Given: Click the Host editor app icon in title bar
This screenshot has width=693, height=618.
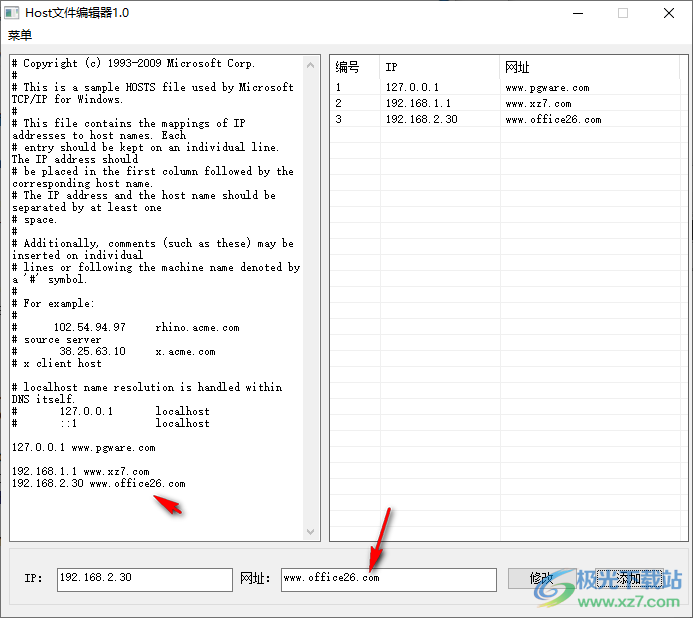Looking at the screenshot, I should (x=12, y=13).
